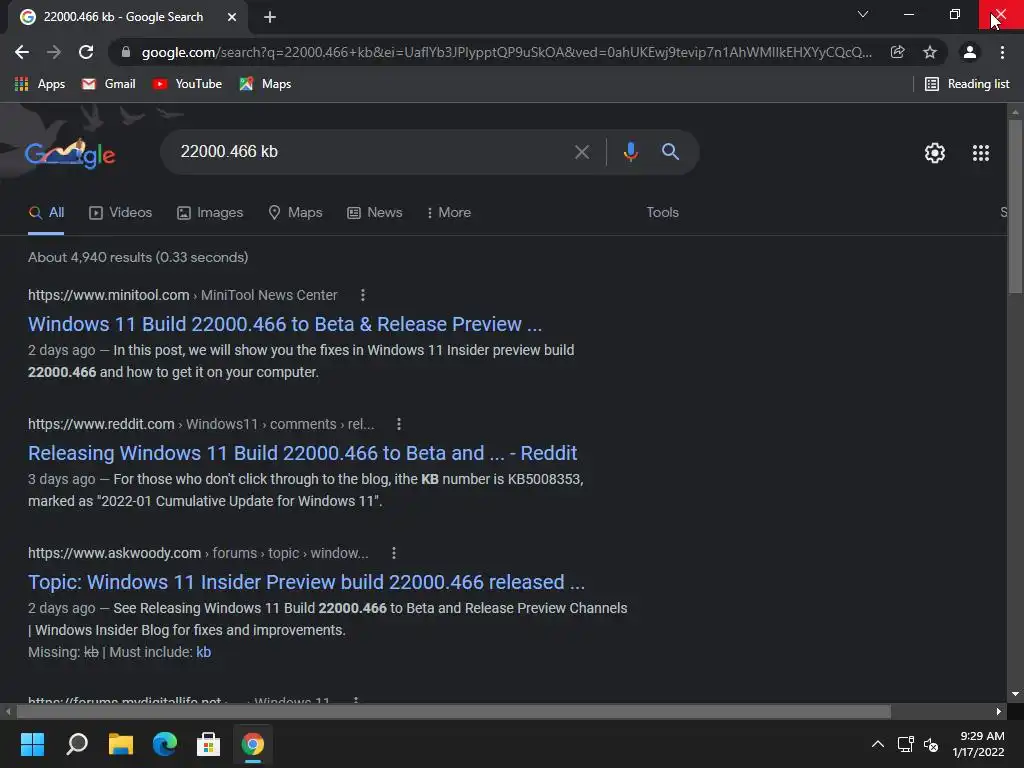Open 'Releasing Windows 11 Build' Reddit result
This screenshot has height=768, width=1024.
(x=302, y=453)
